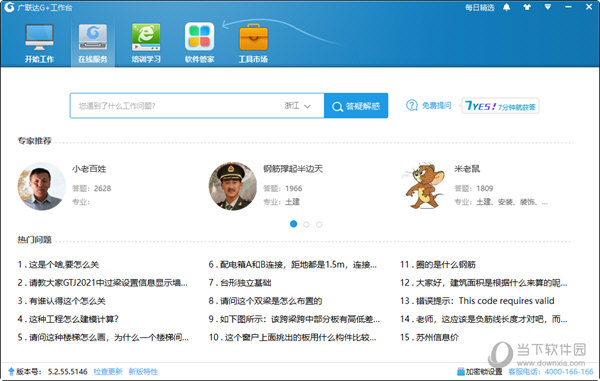Open question 3 有谁认得这个怎么关
600x381 pixels.
point(61,301)
